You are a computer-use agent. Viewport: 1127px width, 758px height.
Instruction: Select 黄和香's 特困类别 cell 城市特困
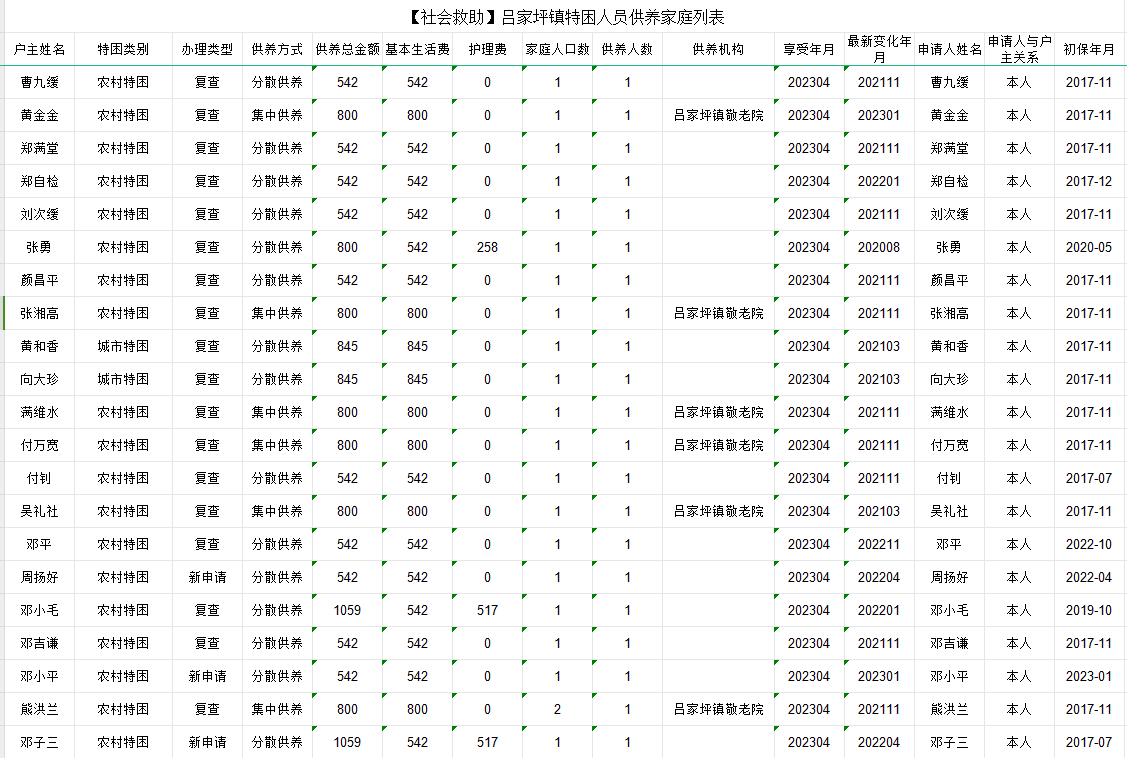pos(123,346)
